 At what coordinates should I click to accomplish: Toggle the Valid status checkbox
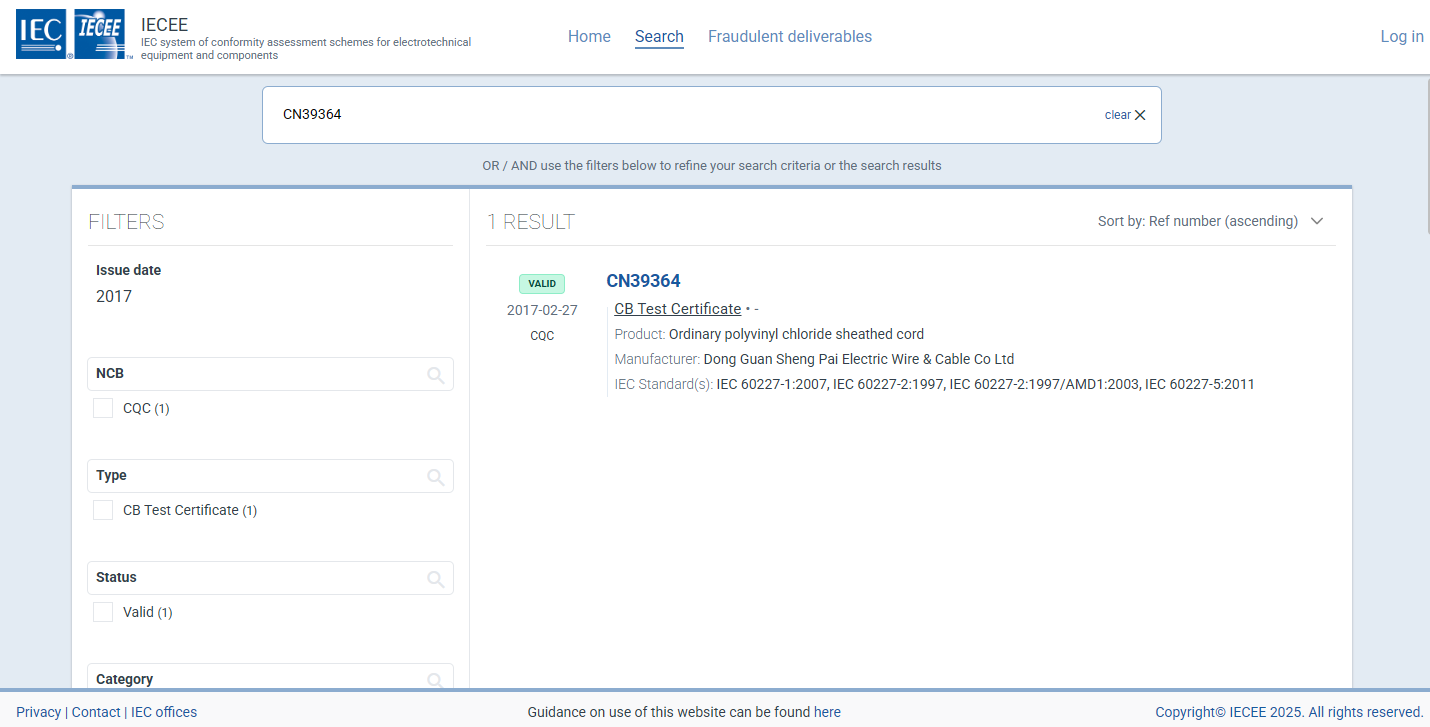point(103,612)
